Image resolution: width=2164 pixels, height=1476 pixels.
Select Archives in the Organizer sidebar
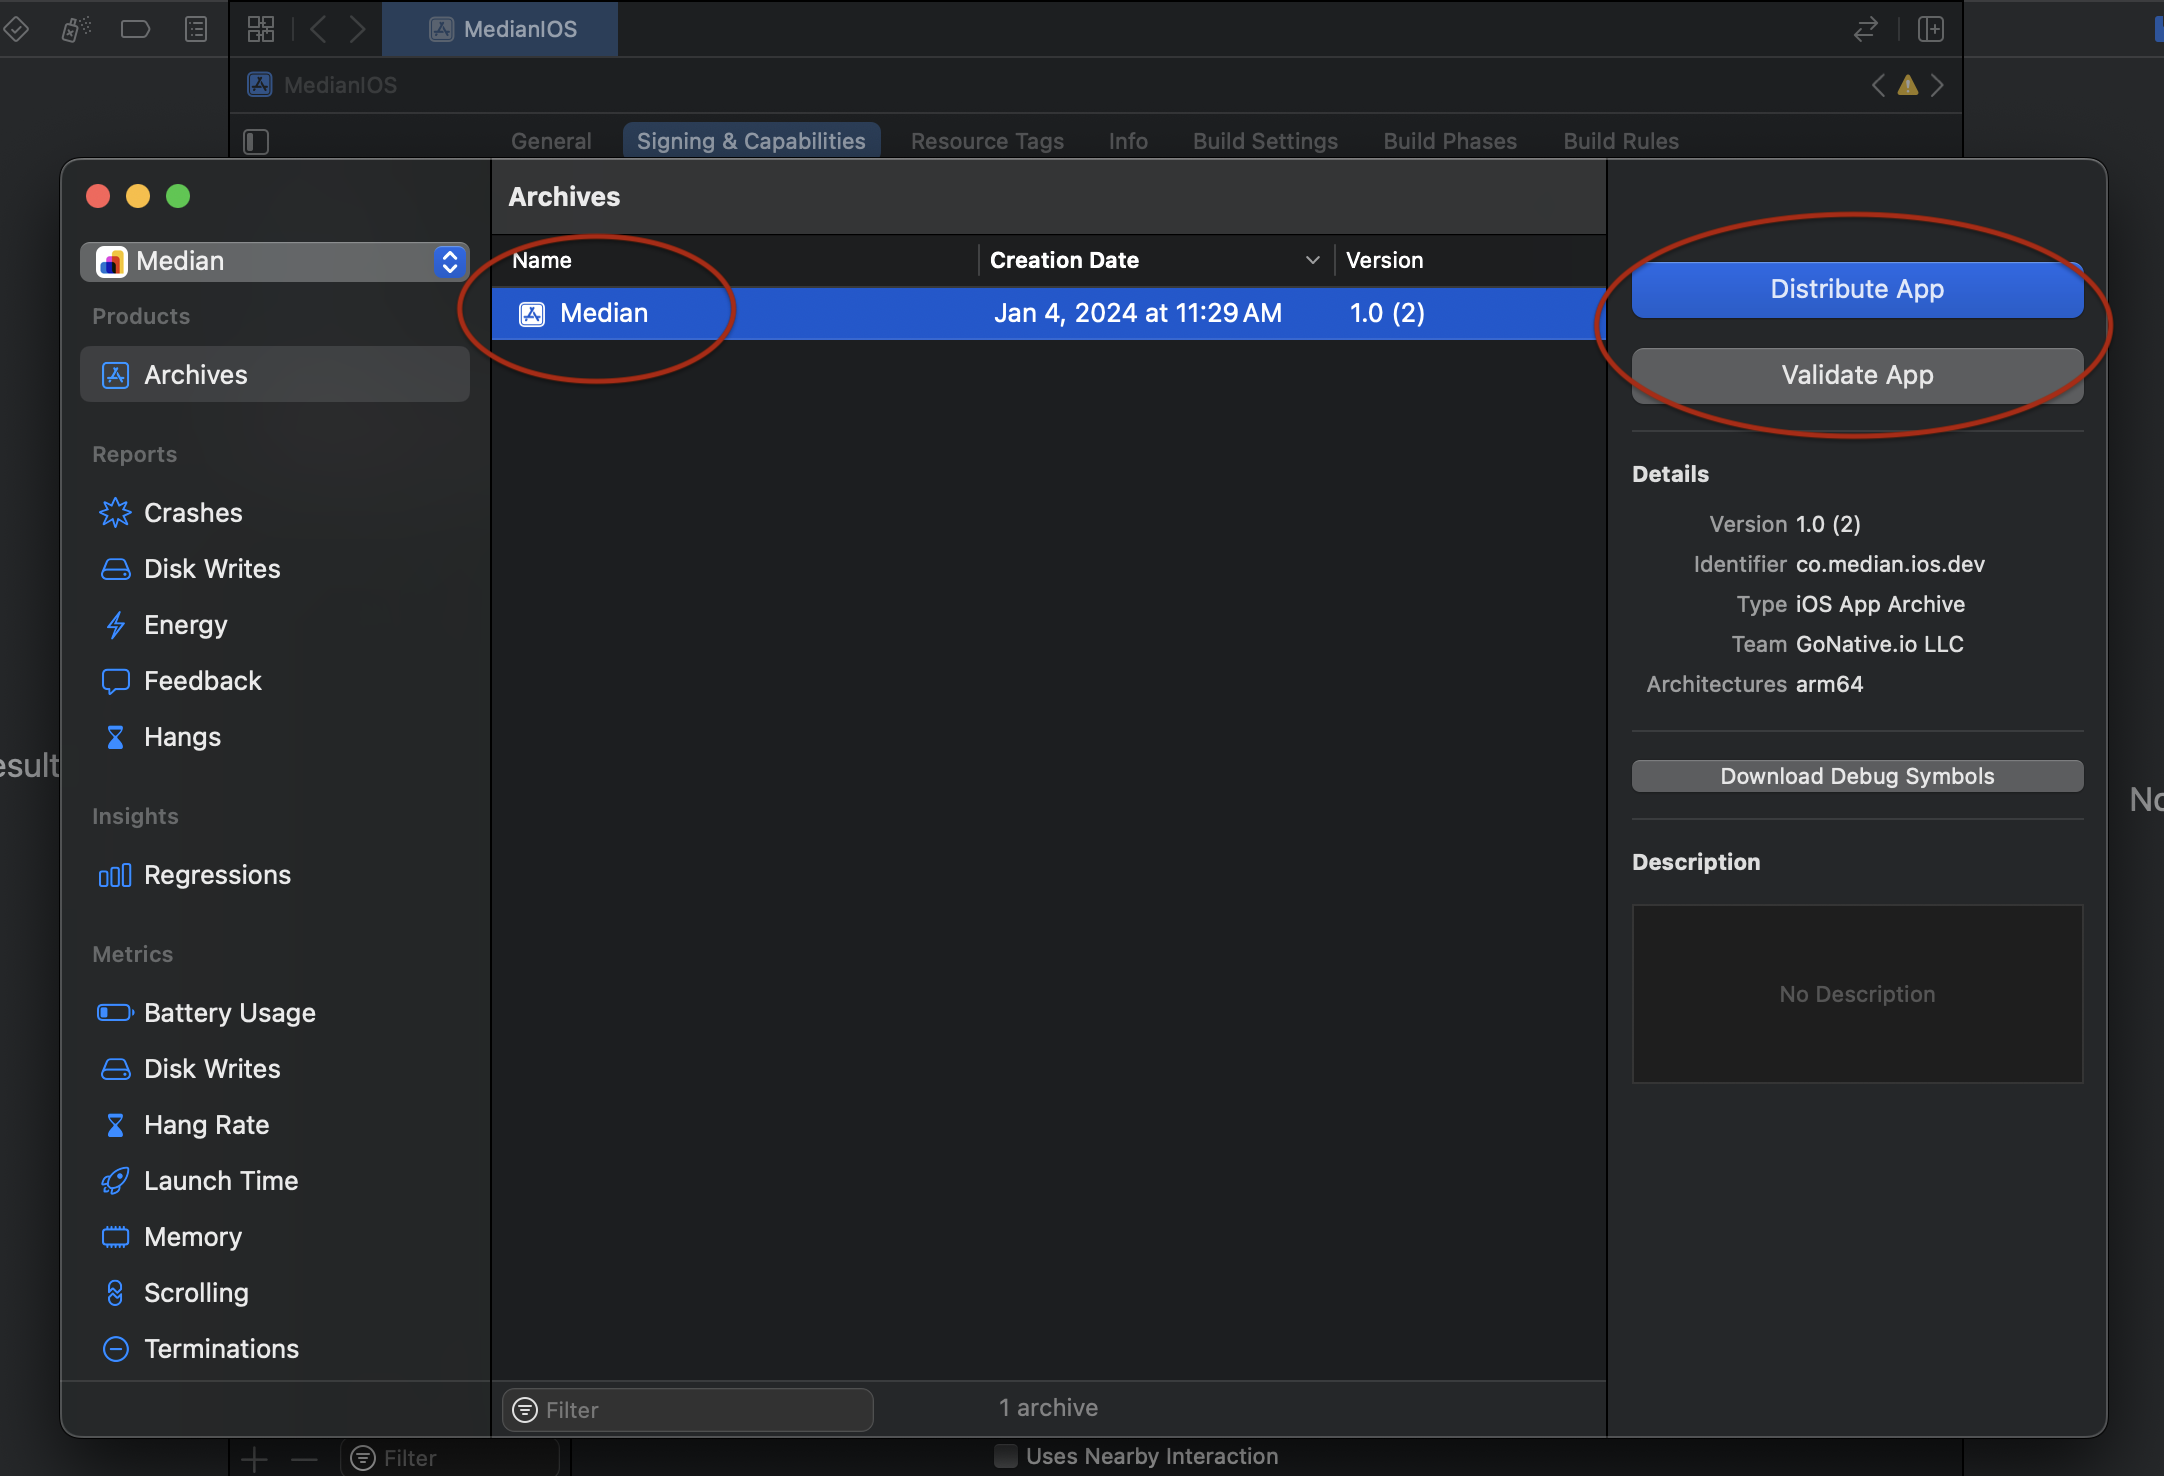point(275,375)
